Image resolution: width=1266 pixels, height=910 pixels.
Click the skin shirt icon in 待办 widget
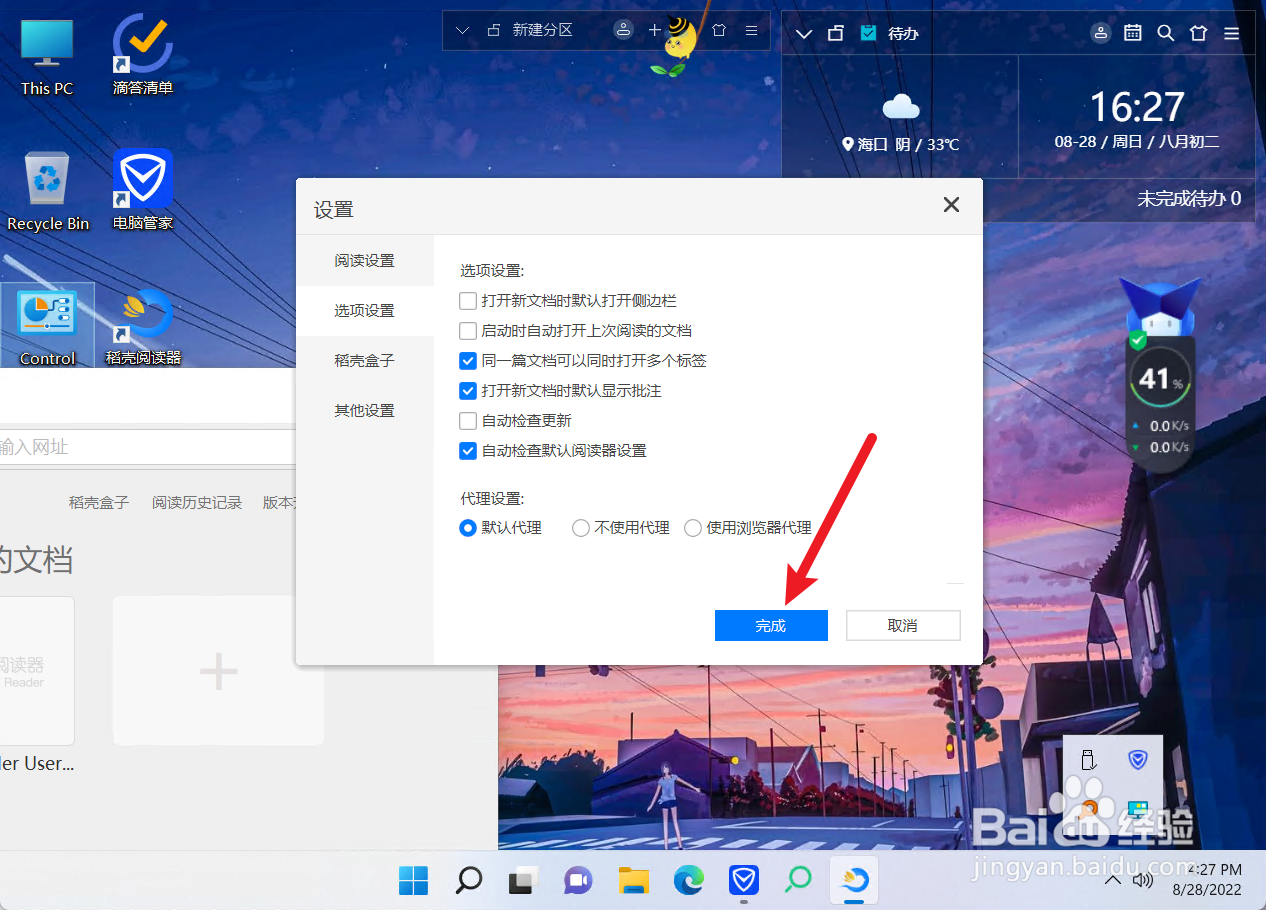tap(1199, 33)
